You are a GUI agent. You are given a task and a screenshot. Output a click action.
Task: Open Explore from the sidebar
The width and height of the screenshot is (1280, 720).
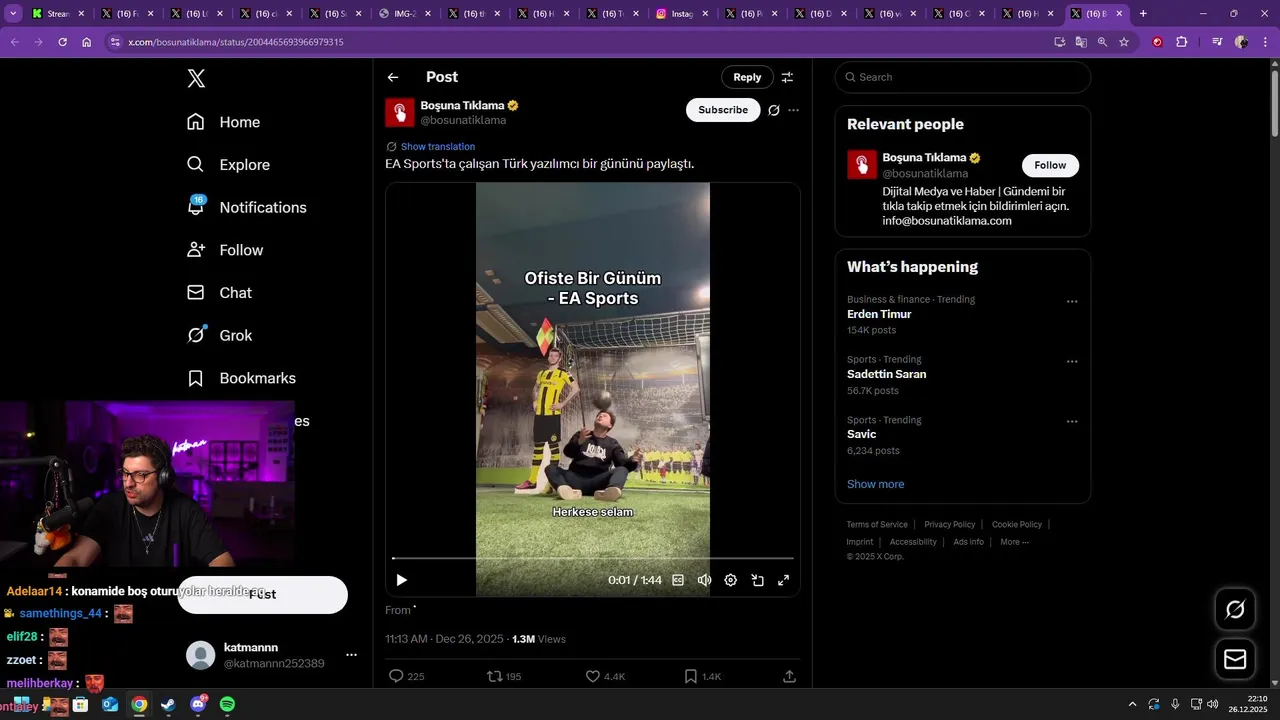(229, 165)
